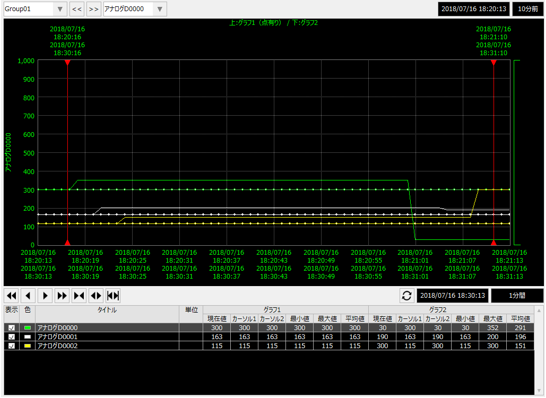The height and width of the screenshot is (398, 546).
Task: Click the value 291 in the table
Action: [x=520, y=328]
